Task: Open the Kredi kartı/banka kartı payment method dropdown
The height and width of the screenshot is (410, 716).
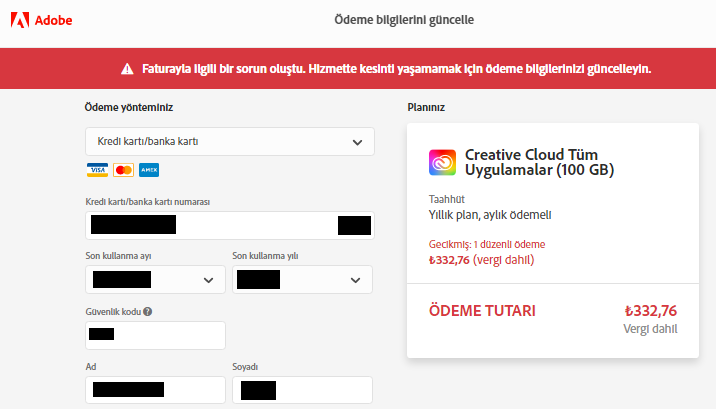Action: coord(230,142)
